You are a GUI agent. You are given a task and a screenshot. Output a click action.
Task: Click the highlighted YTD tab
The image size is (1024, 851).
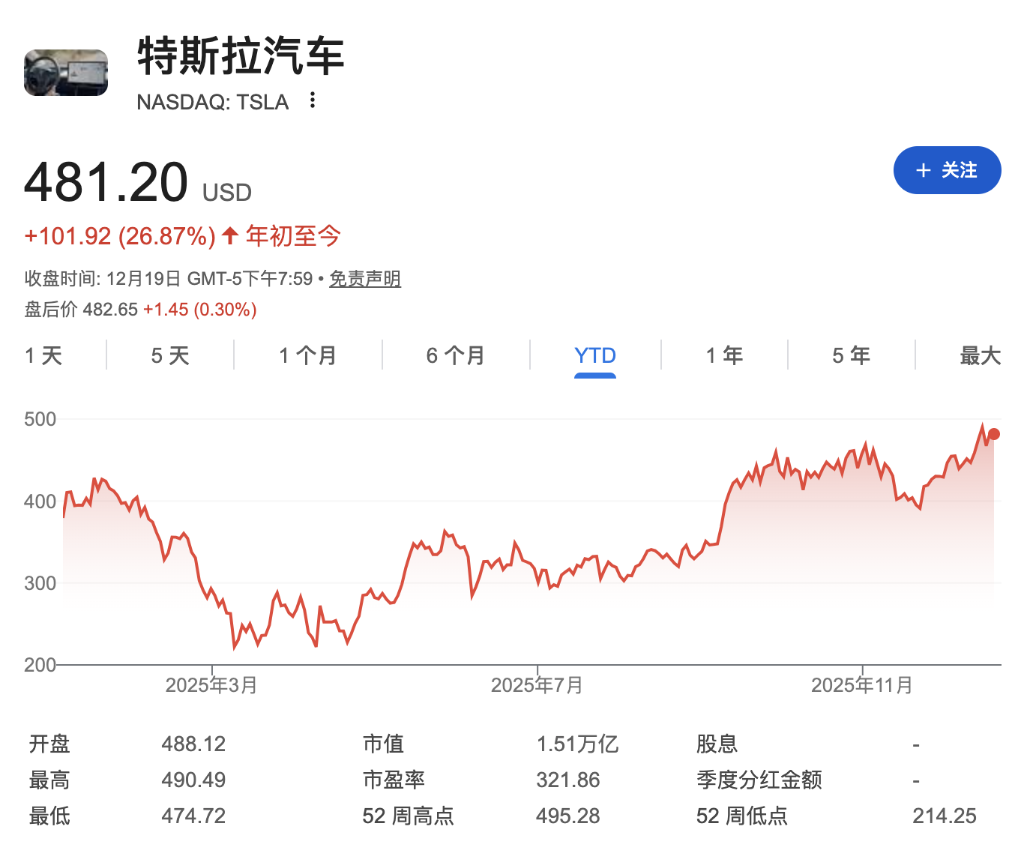(595, 355)
